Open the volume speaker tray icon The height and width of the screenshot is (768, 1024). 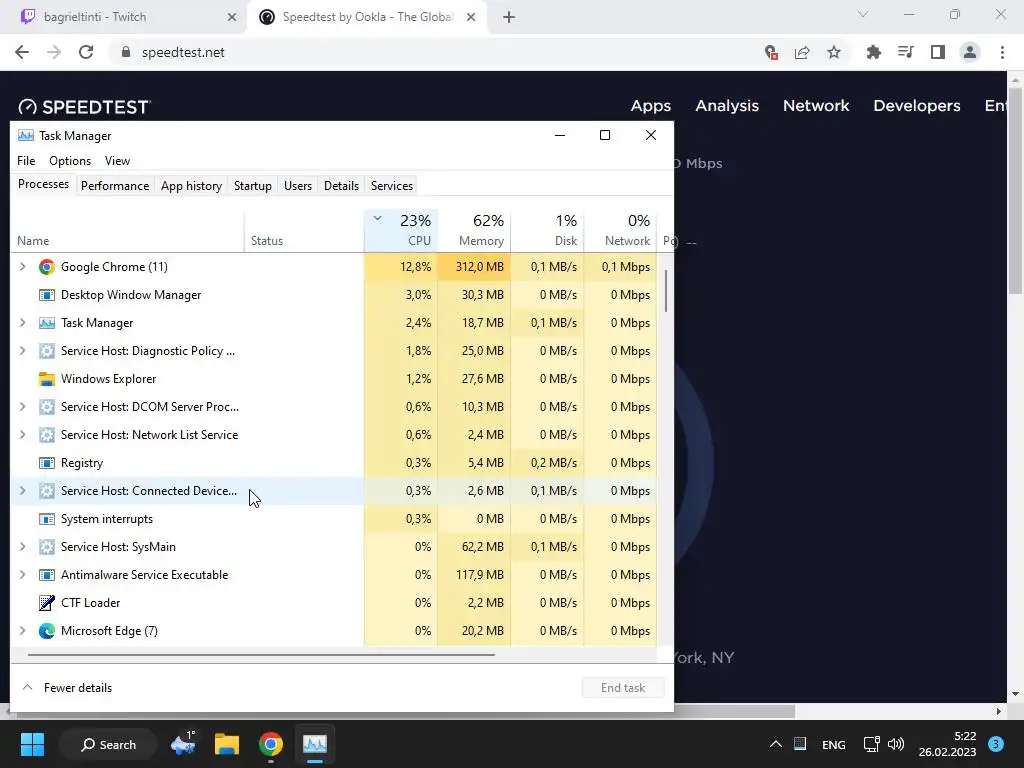pyautogui.click(x=896, y=744)
